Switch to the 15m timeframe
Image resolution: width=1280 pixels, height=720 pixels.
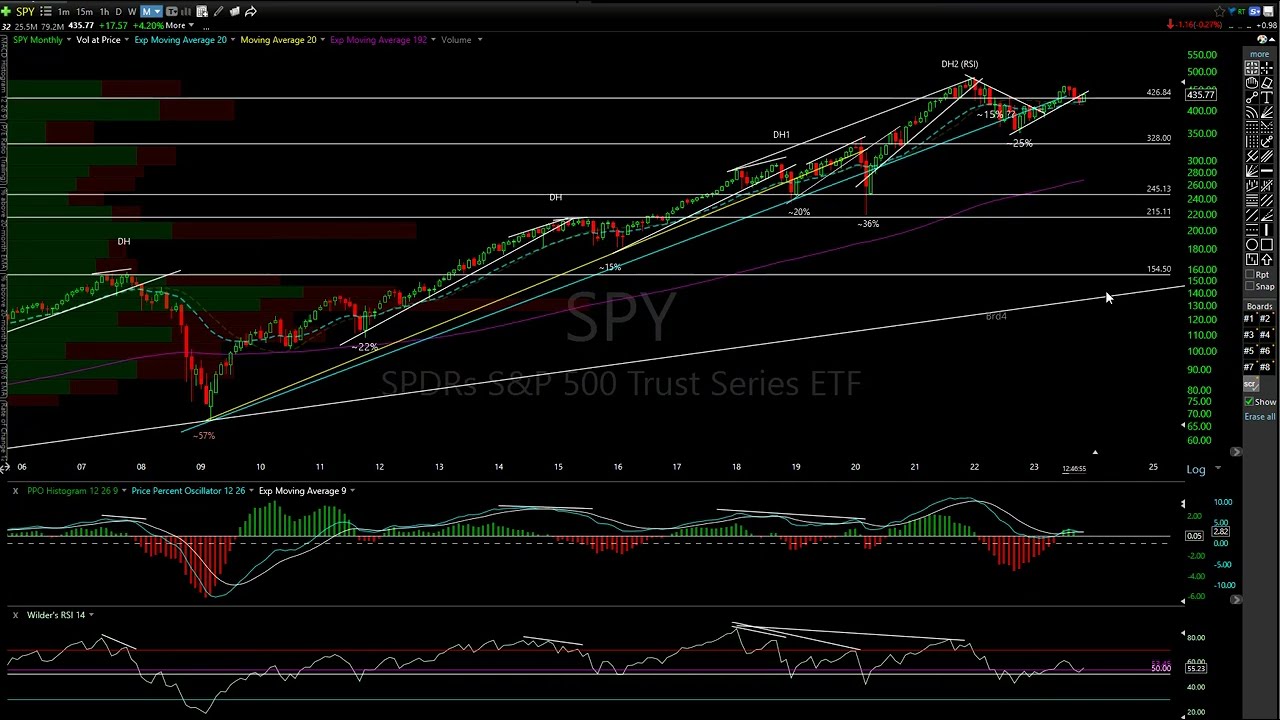84,11
